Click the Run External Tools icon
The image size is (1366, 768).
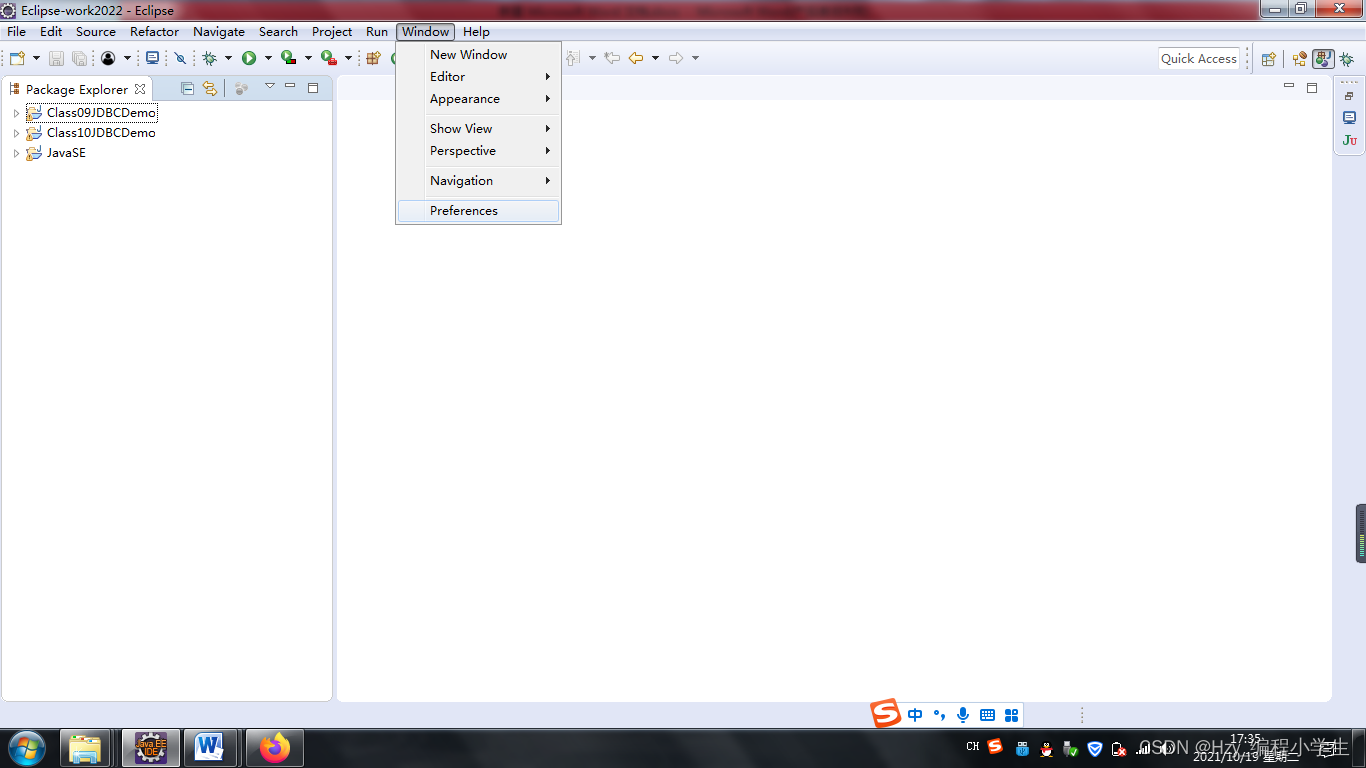tap(328, 58)
